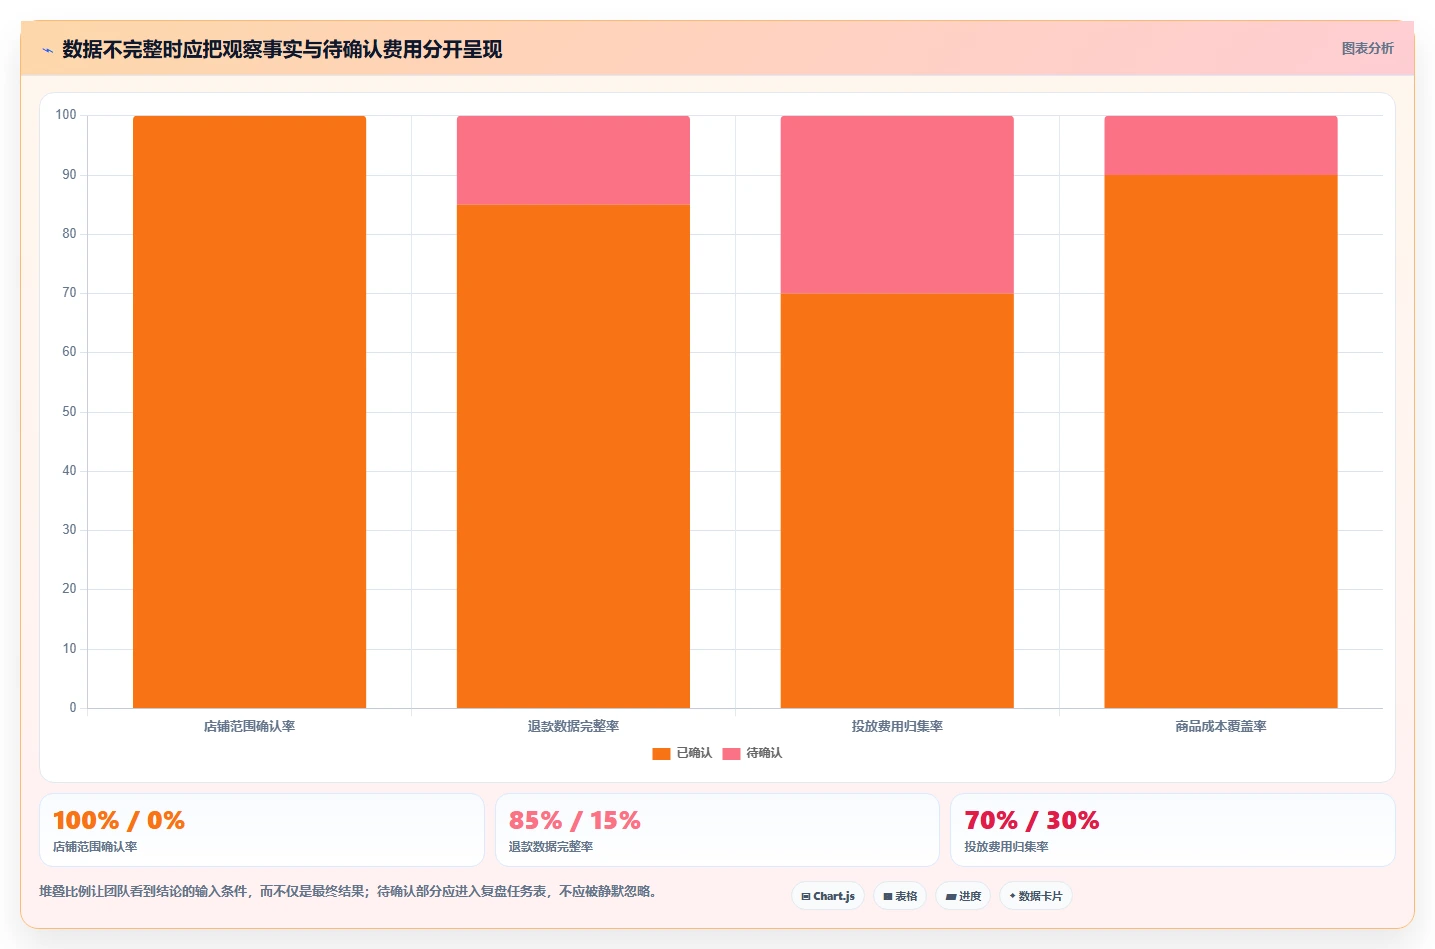Viewport: 1435px width, 949px height.
Task: Click the orange segment of 投放费用归集率 bar
Action: pos(897,500)
